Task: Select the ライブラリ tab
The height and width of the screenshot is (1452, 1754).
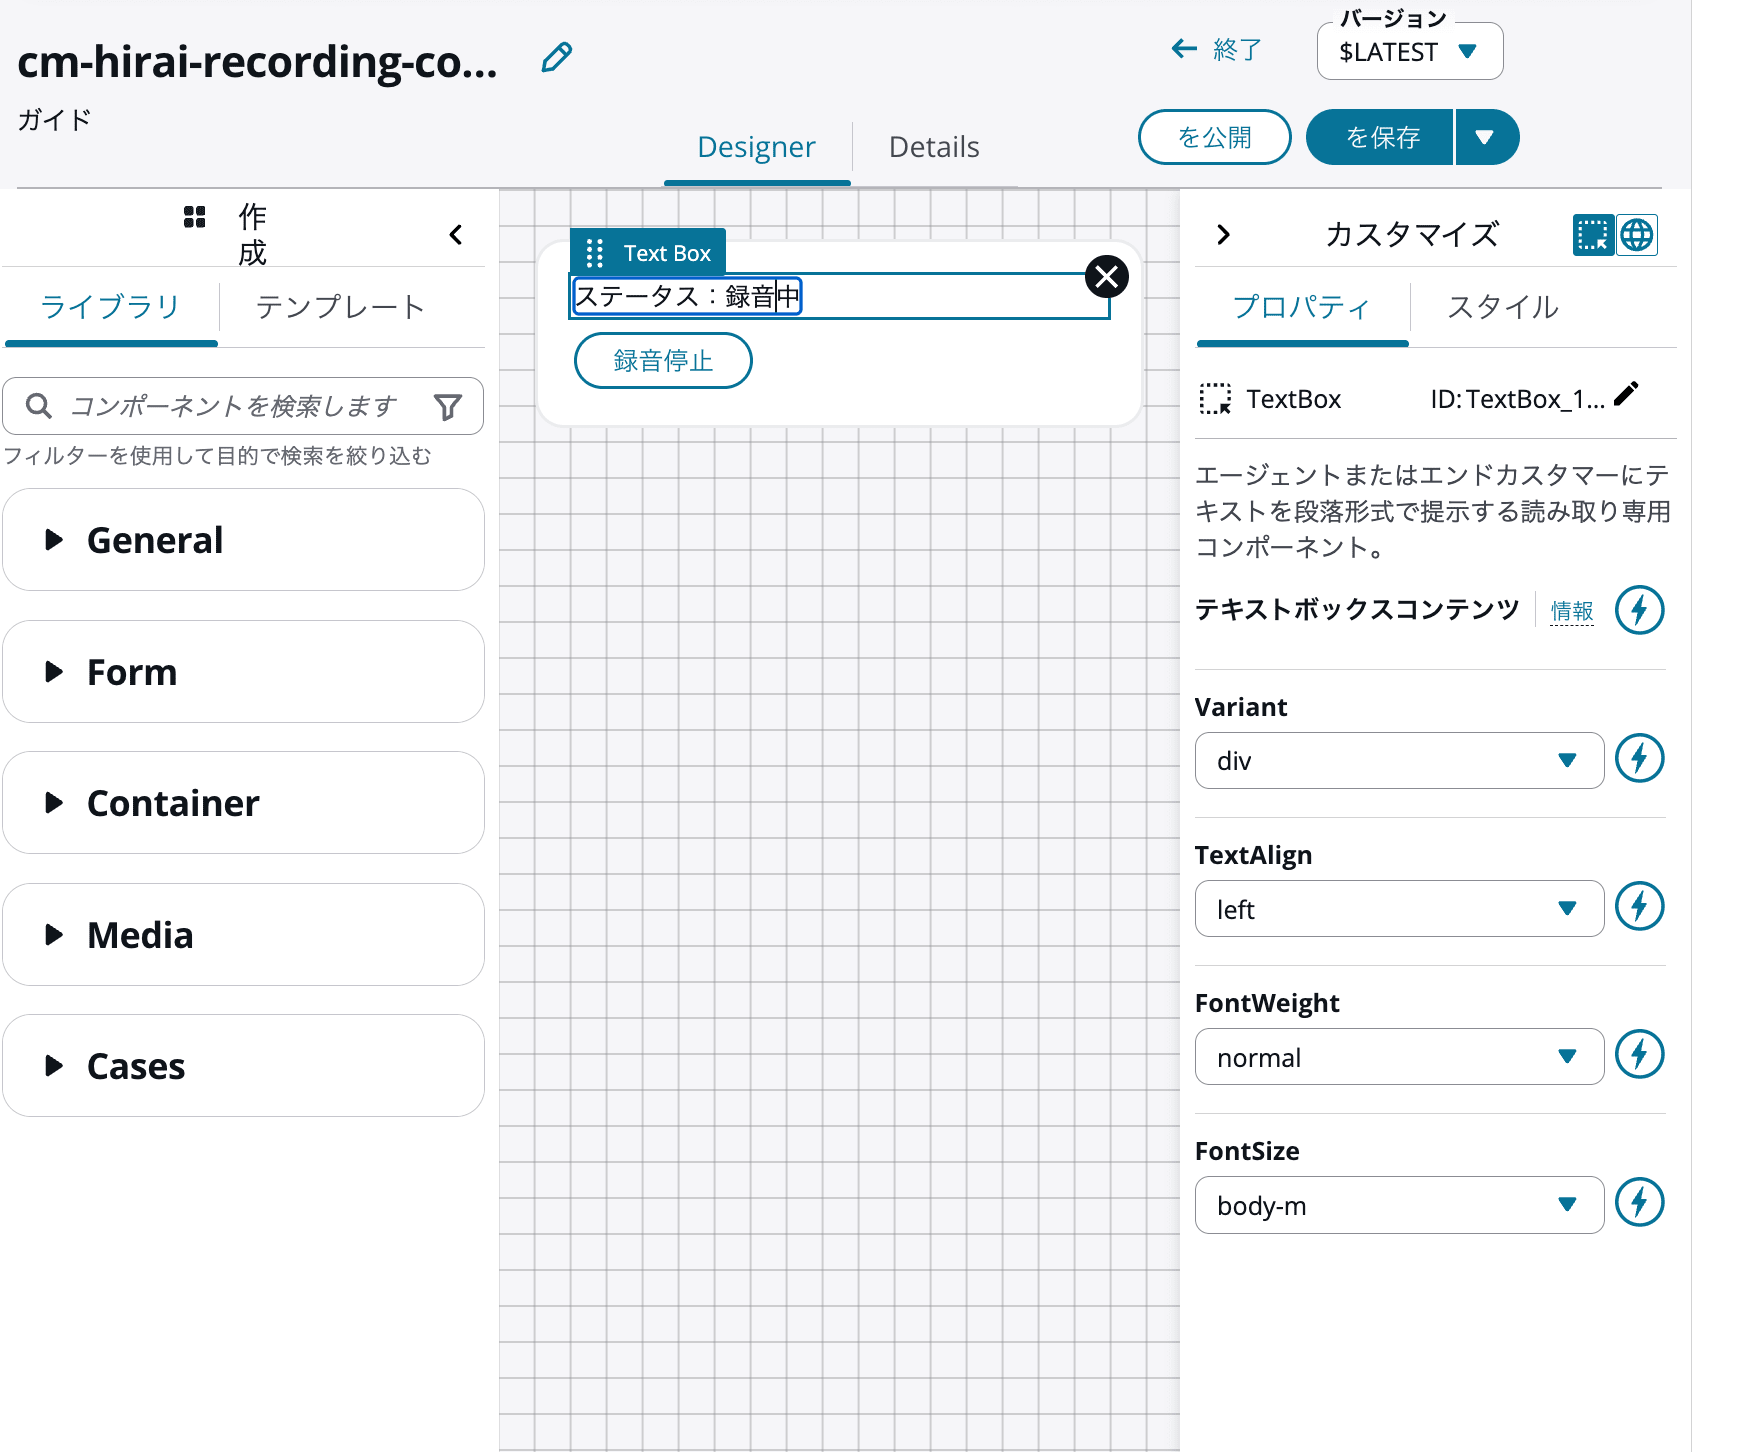Action: click(110, 306)
